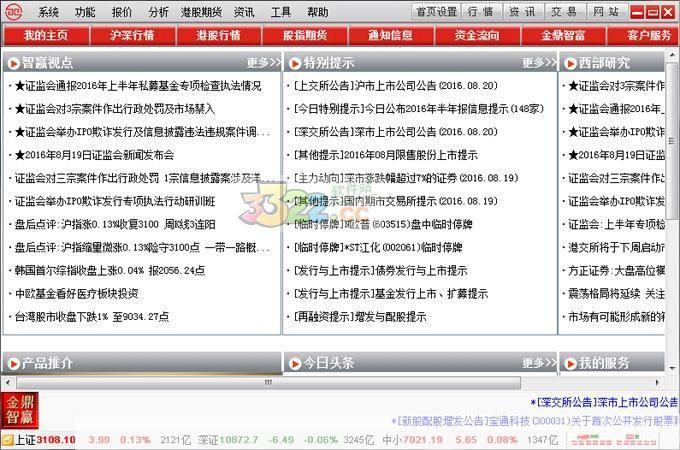Click 更多>> in 特别提示 panel
The height and width of the screenshot is (450, 680).
(539, 63)
